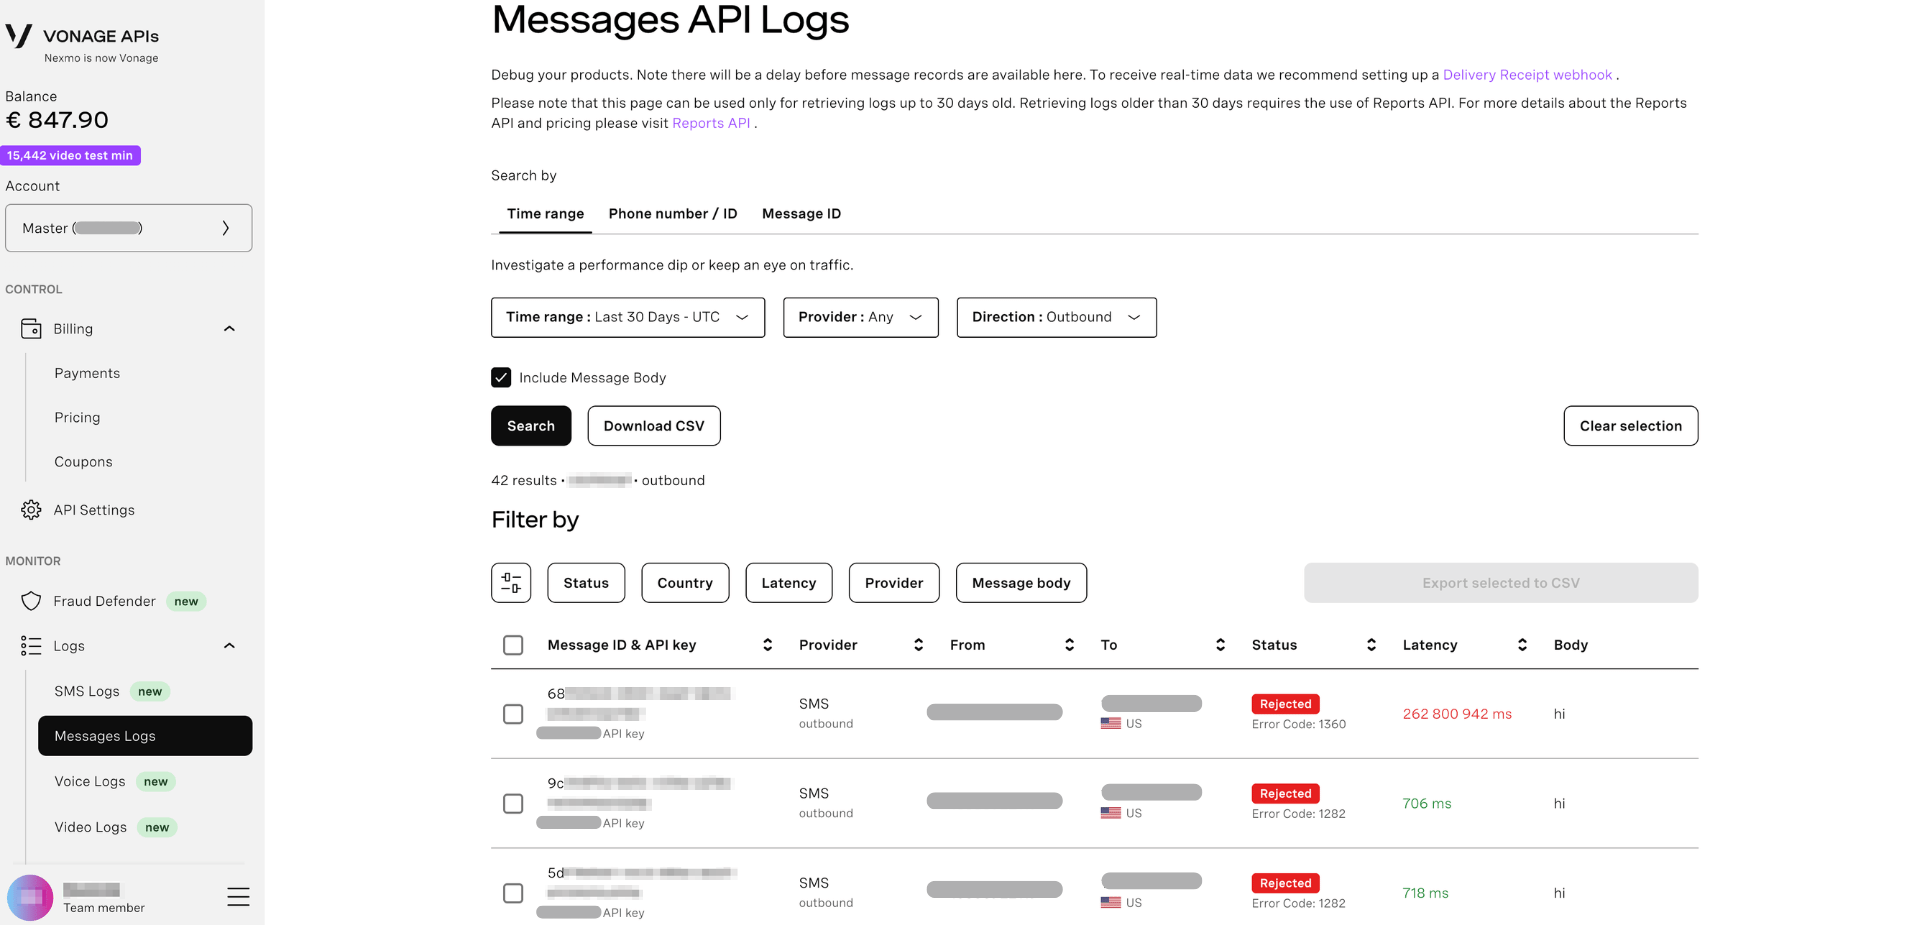Click the 15,442 video test min badge
Screen dimensions: 1917x925
tap(70, 155)
